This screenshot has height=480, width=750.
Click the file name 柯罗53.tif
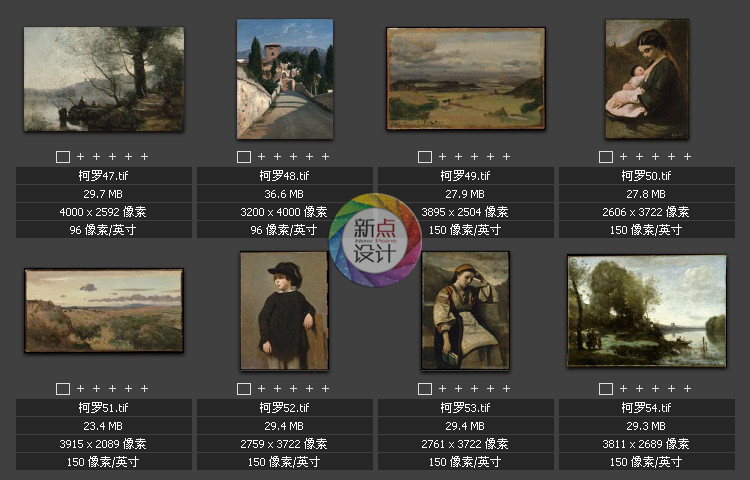click(x=465, y=408)
